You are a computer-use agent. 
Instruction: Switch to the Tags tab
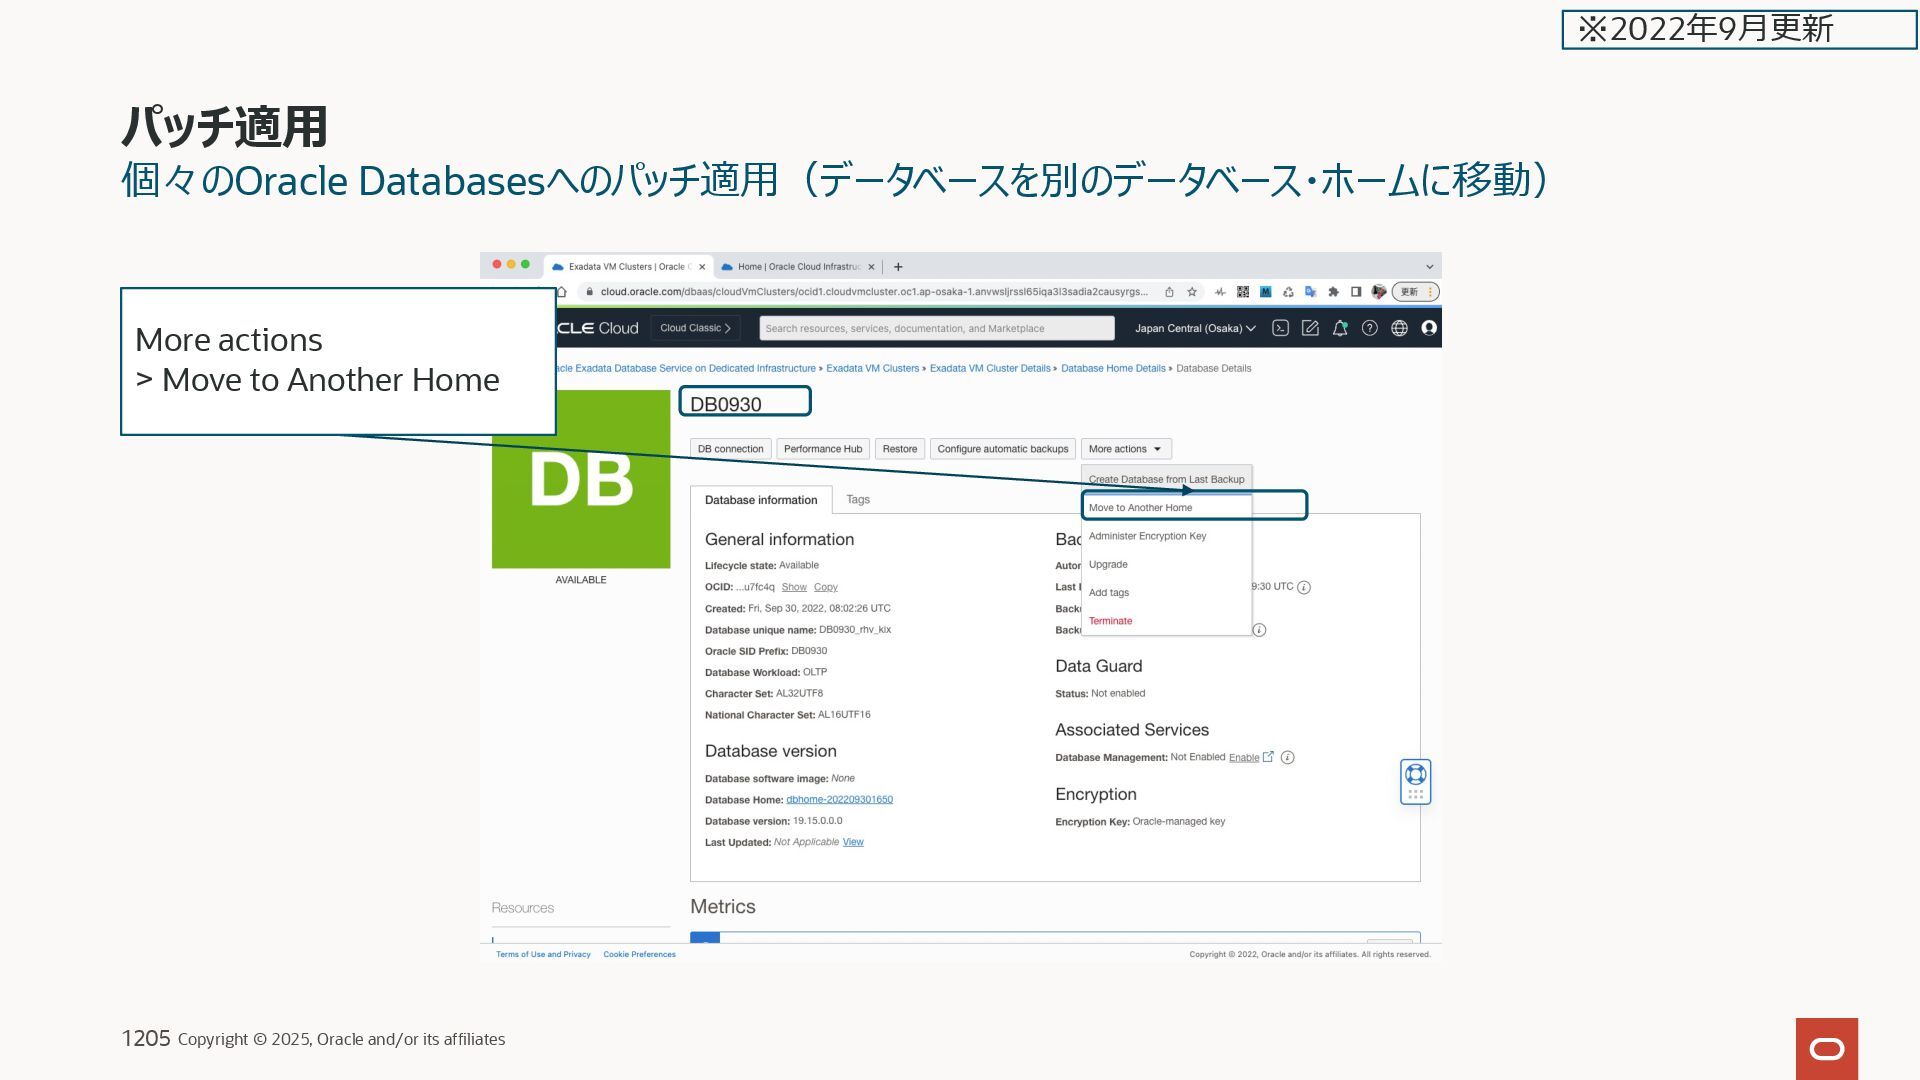[858, 500]
